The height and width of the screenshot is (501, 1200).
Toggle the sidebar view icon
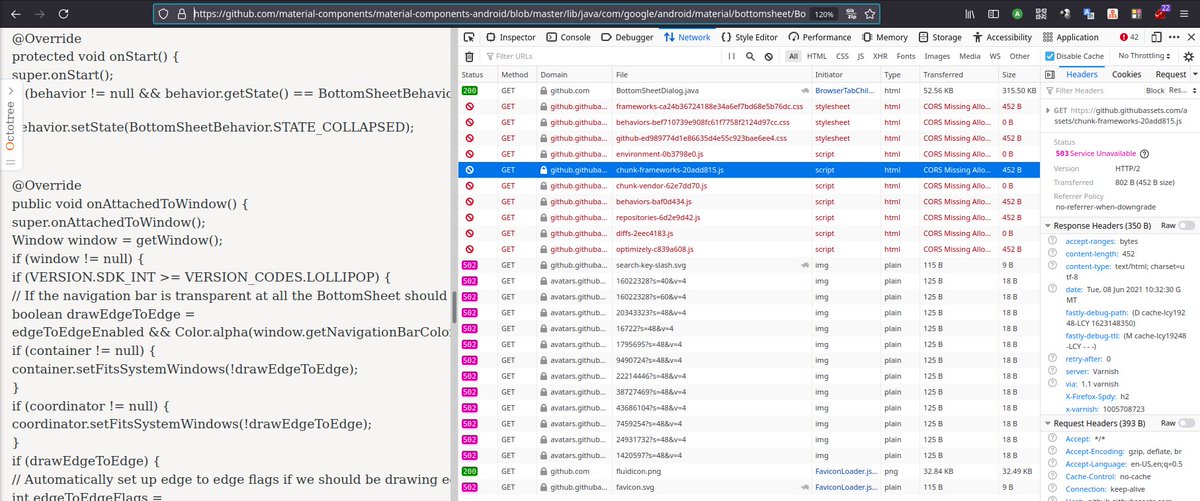(x=993, y=14)
